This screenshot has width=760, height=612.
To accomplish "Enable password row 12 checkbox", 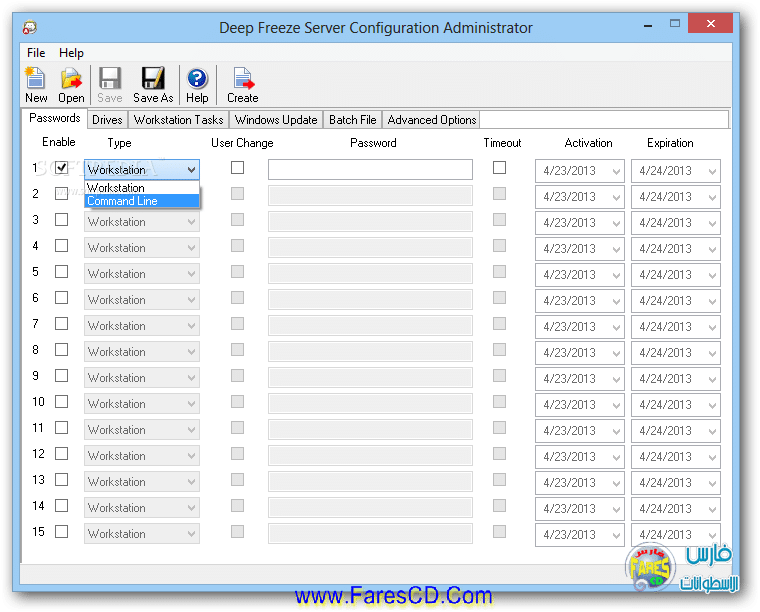I will 62,454.
